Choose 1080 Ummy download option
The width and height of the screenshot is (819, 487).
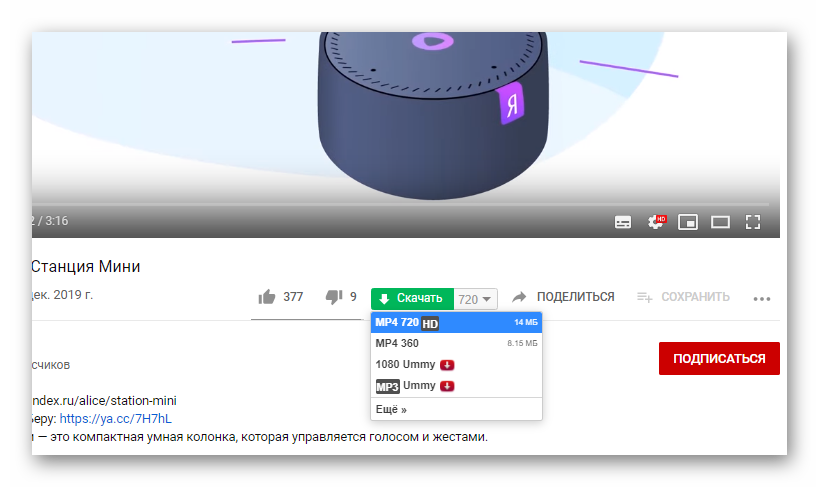(457, 364)
